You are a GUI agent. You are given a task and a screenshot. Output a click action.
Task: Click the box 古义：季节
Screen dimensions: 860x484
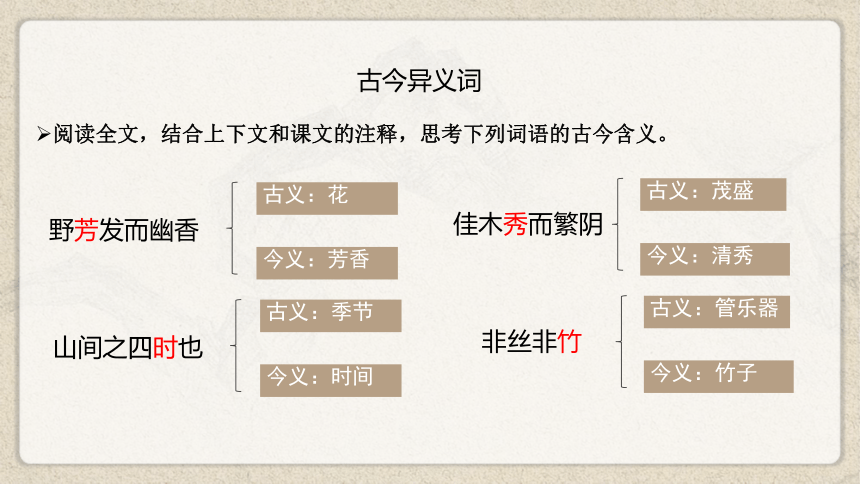[x=331, y=316]
